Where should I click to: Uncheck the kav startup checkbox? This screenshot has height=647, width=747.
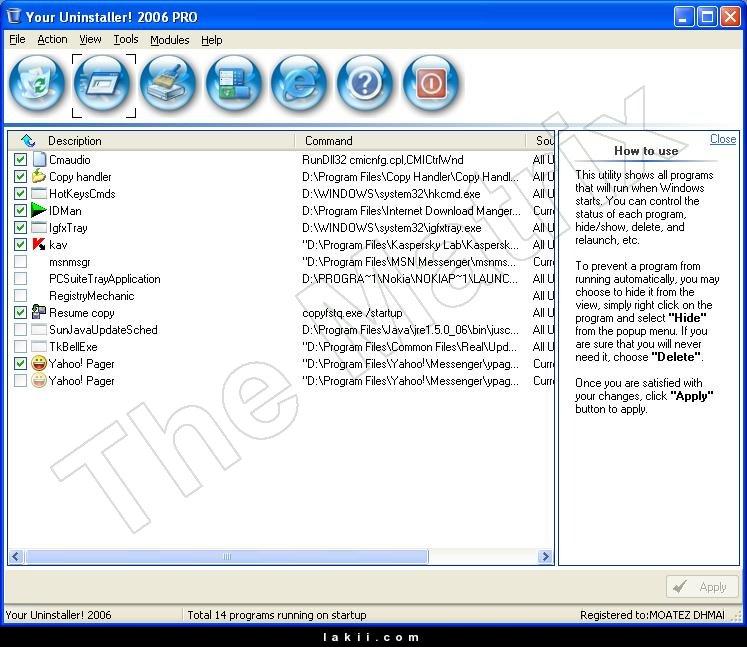tap(20, 244)
